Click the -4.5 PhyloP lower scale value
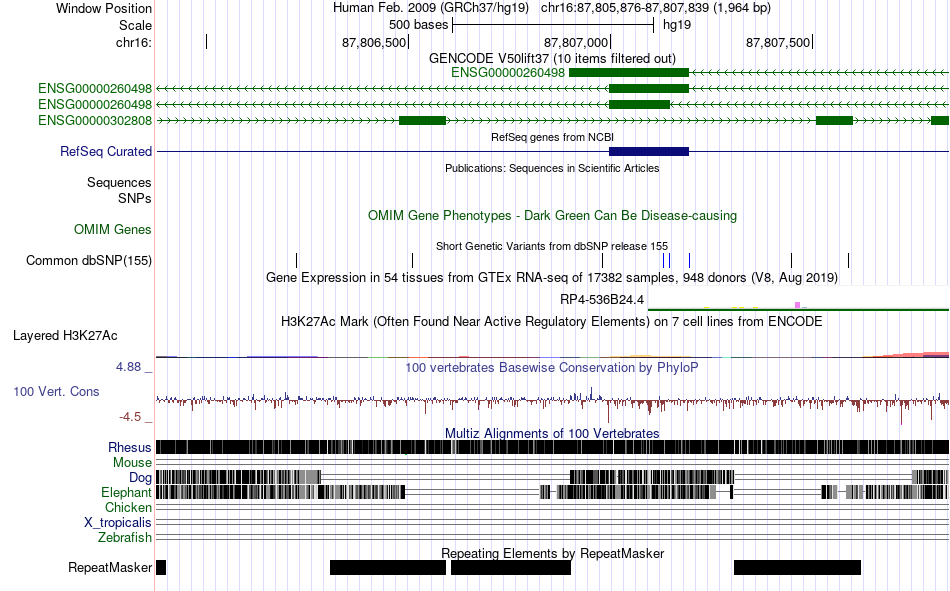Viewport: 950px width, 591px height. point(130,417)
